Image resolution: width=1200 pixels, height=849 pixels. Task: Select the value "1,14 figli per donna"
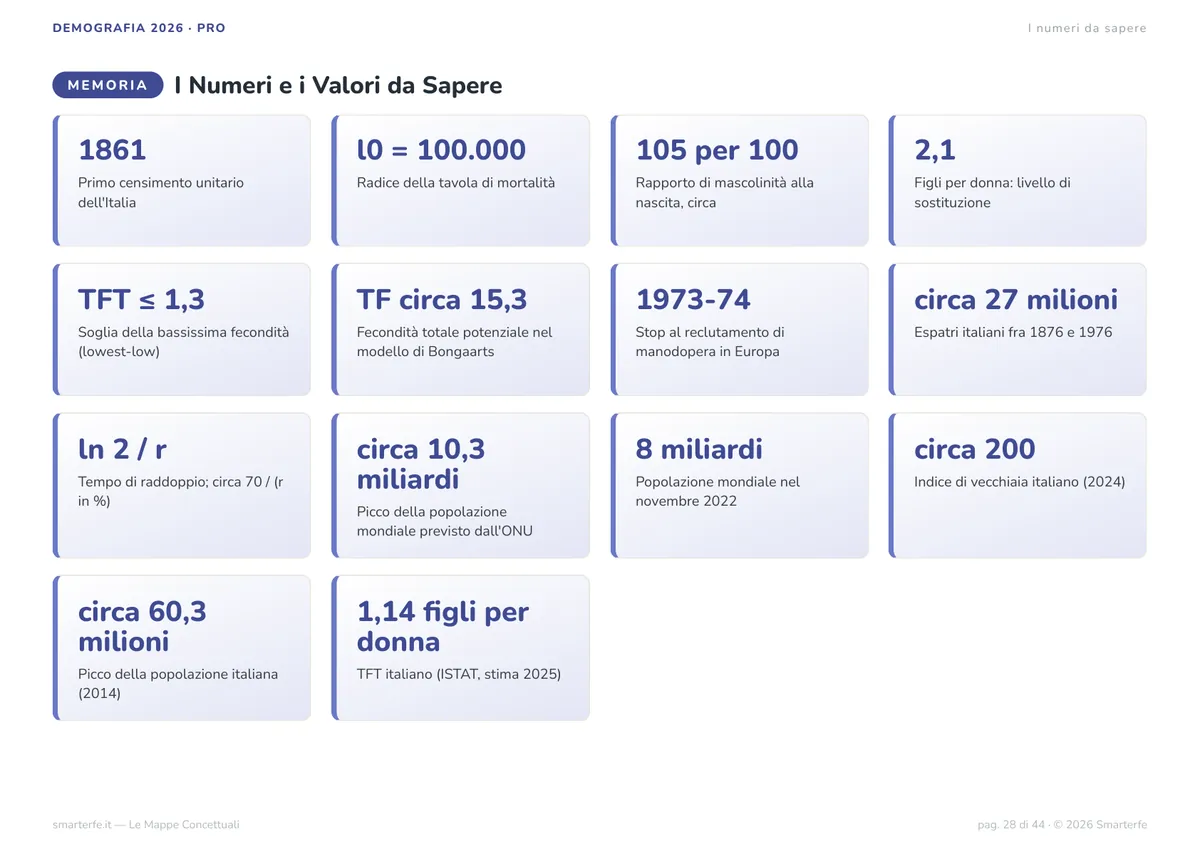click(443, 626)
